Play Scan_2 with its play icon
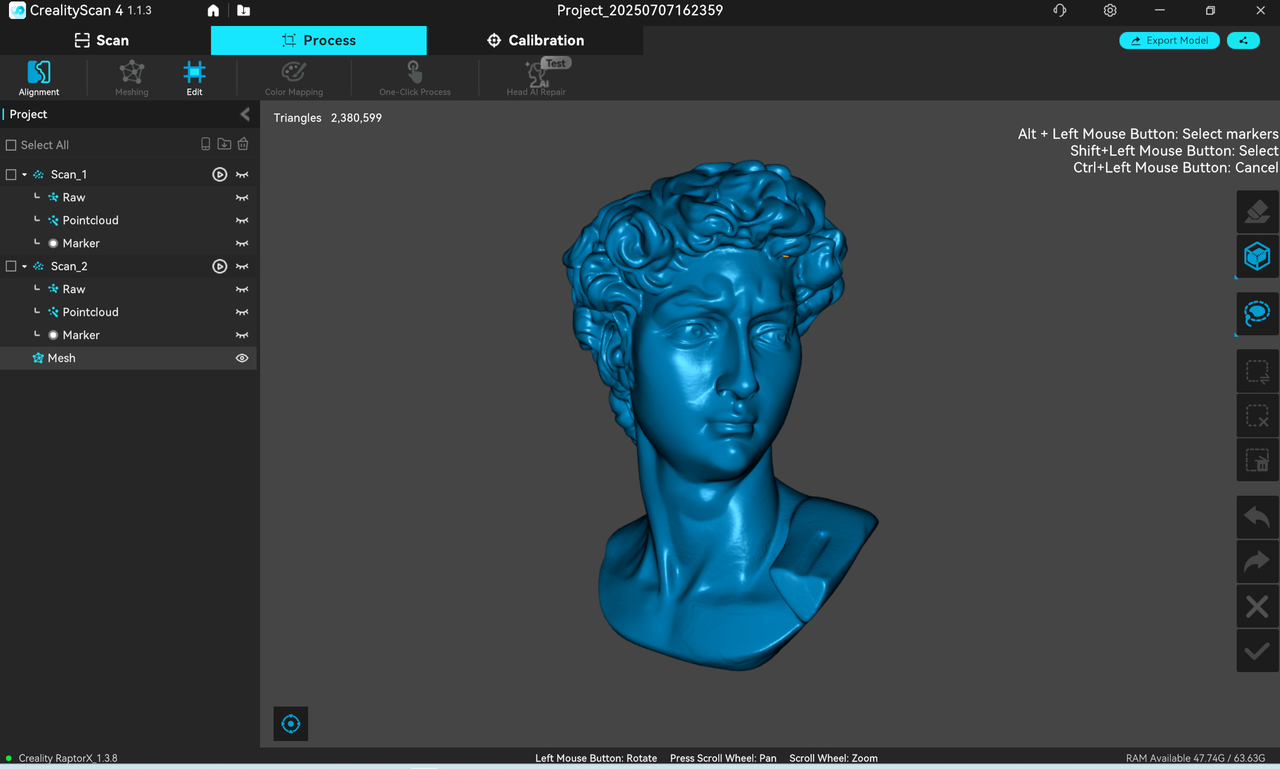The image size is (1280, 769). click(220, 266)
